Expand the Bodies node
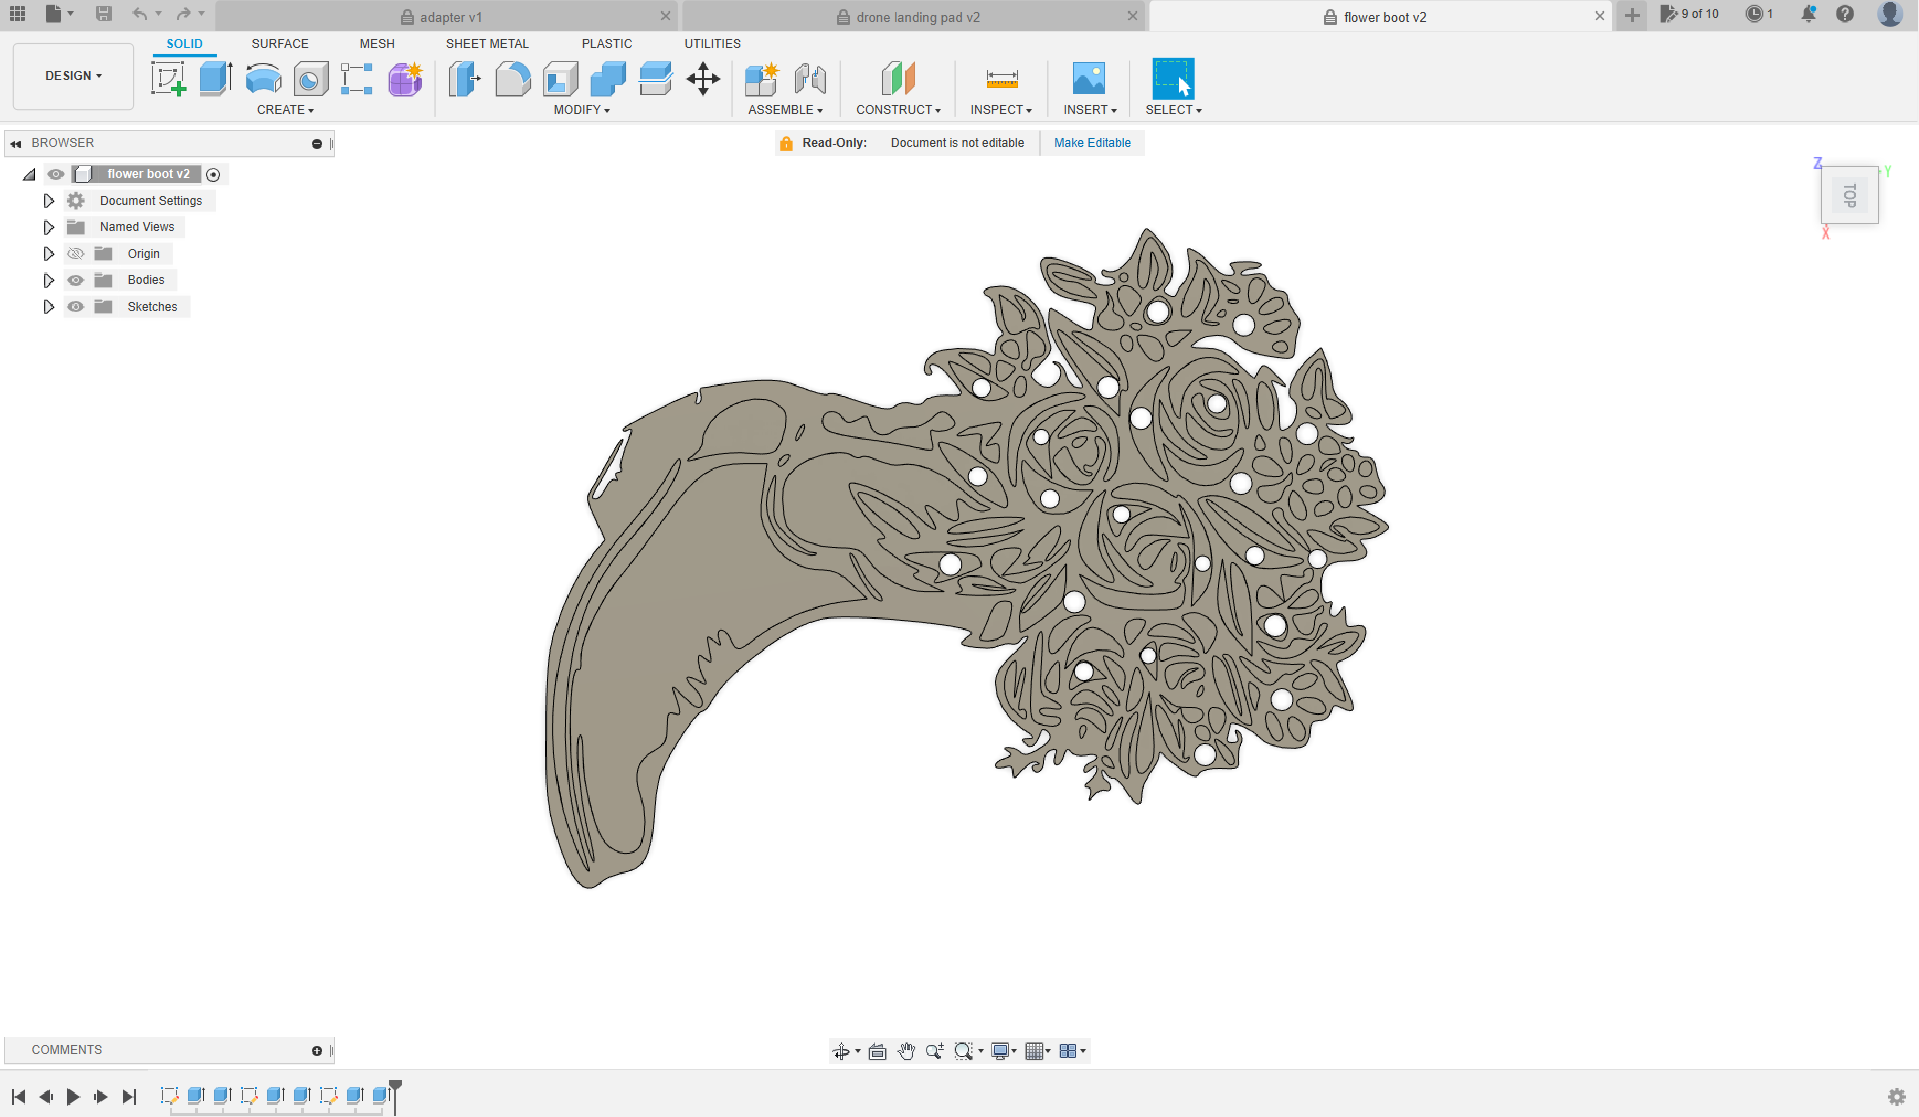 point(48,280)
